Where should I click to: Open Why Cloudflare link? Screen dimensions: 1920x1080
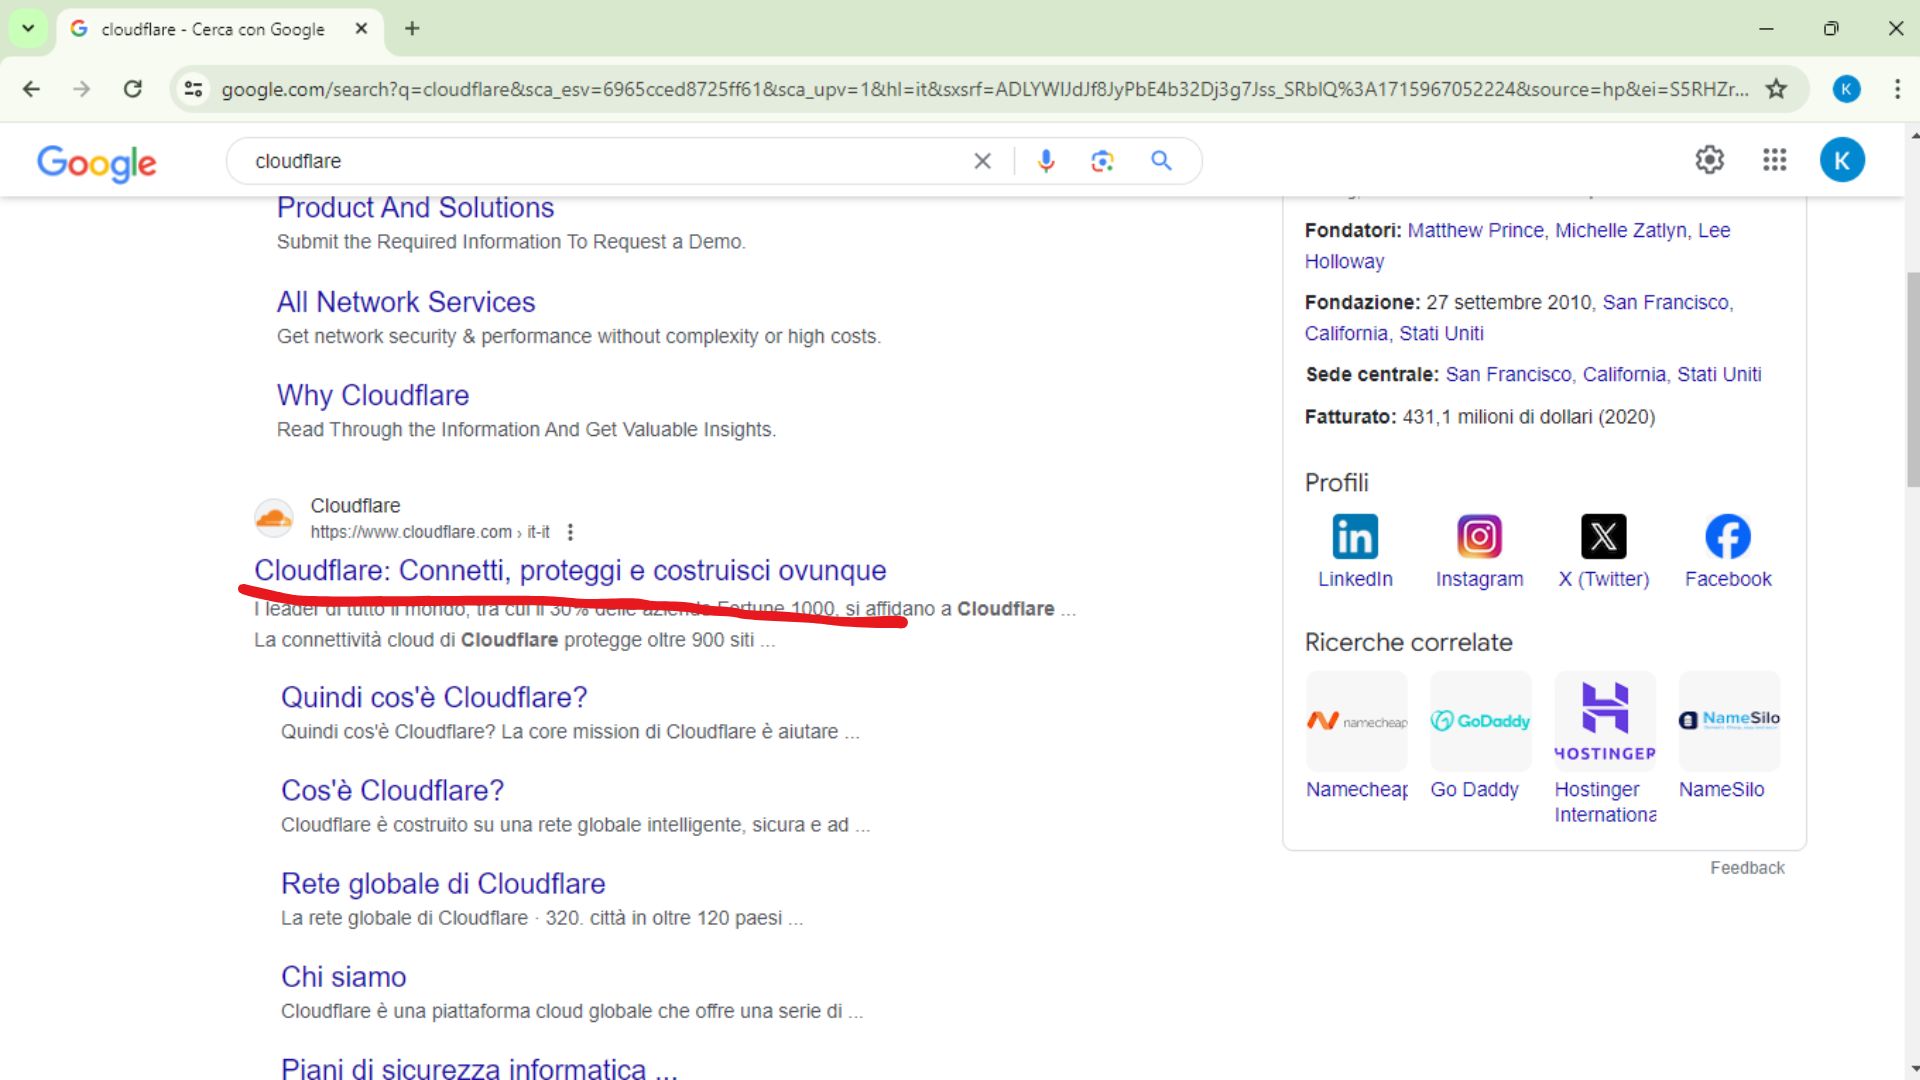[x=373, y=395]
